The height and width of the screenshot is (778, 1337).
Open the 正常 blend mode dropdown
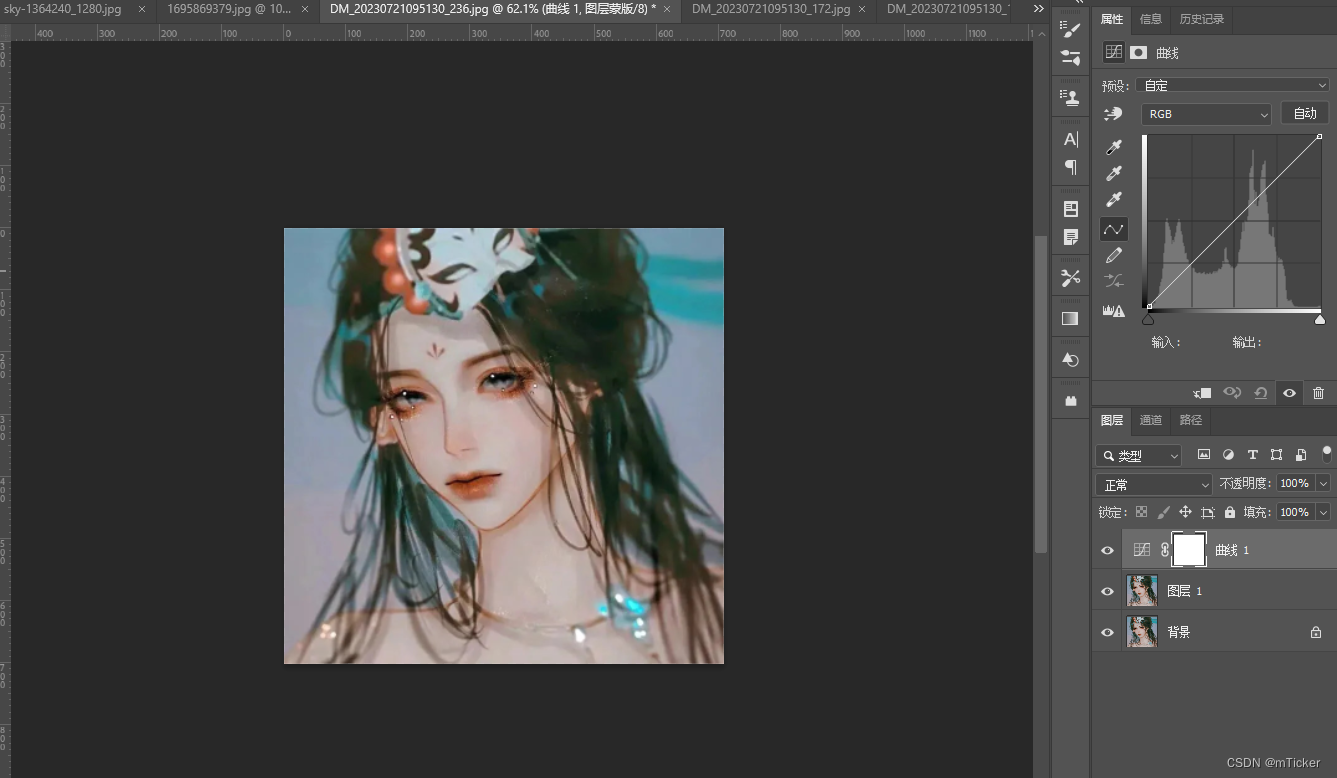pos(1154,484)
